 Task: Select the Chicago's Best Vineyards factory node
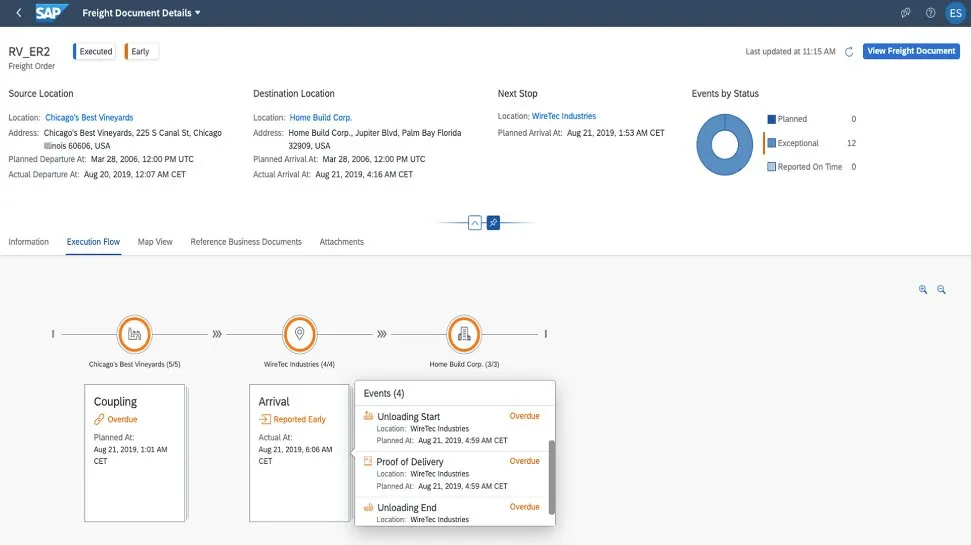click(134, 333)
